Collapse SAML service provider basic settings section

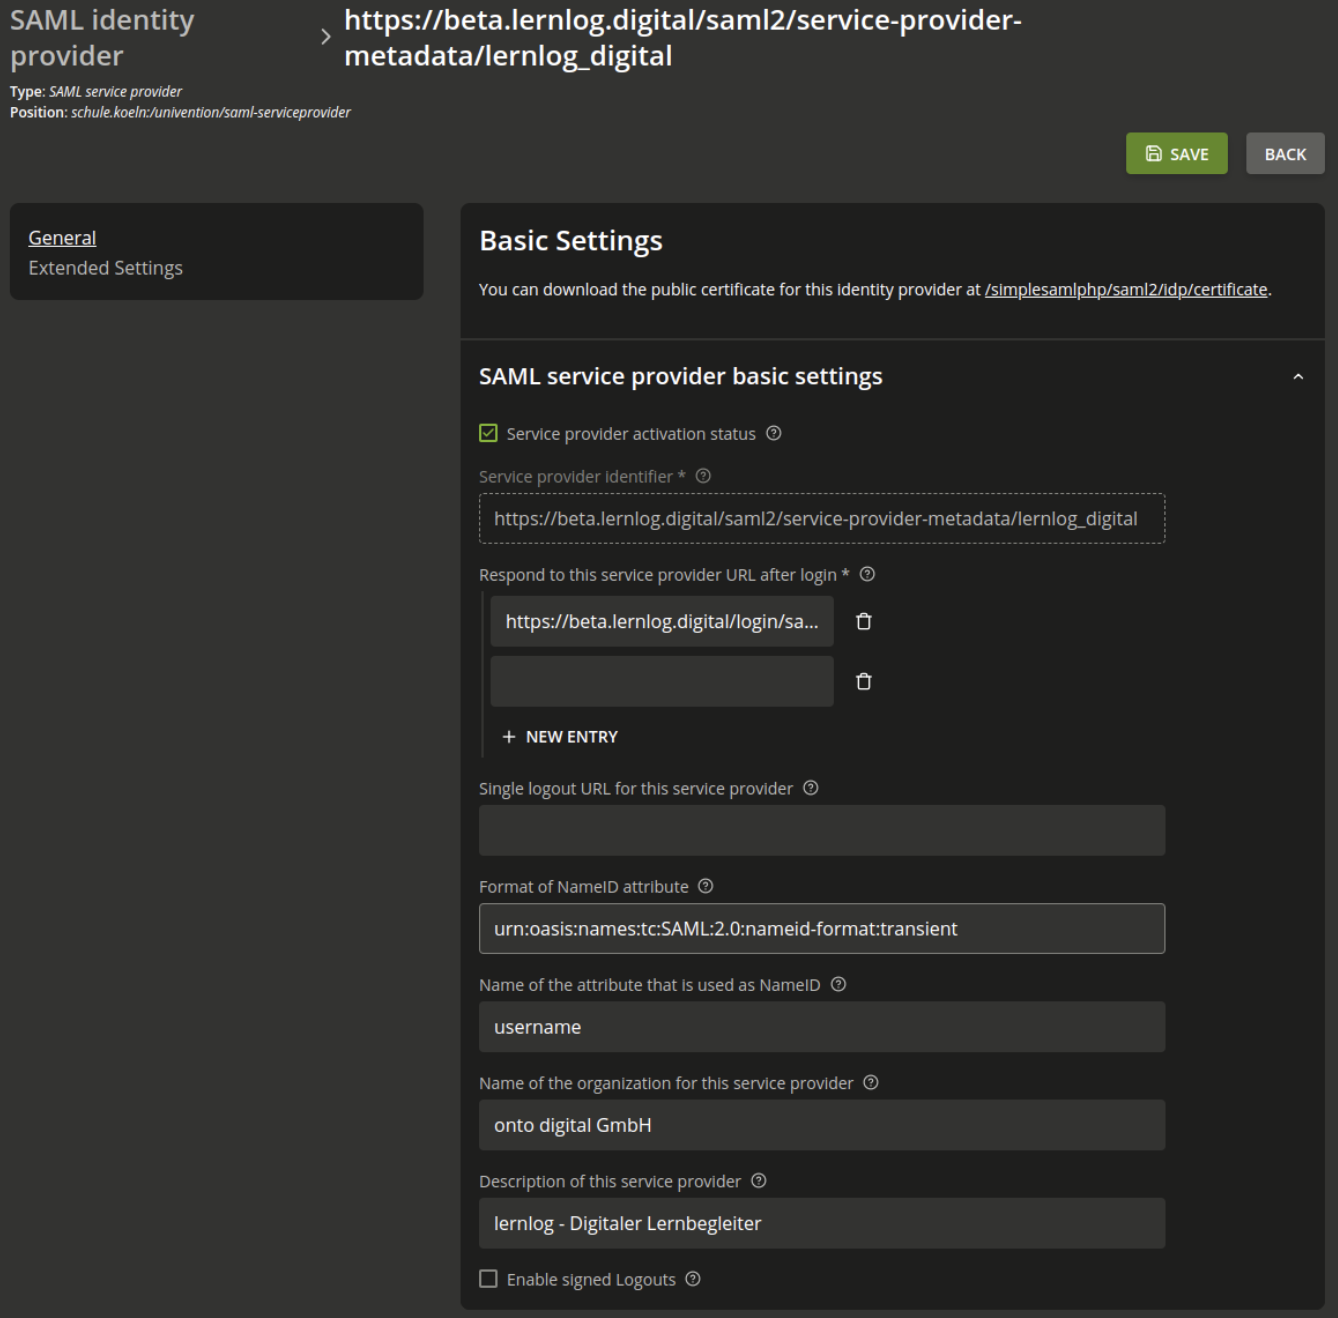1298,377
